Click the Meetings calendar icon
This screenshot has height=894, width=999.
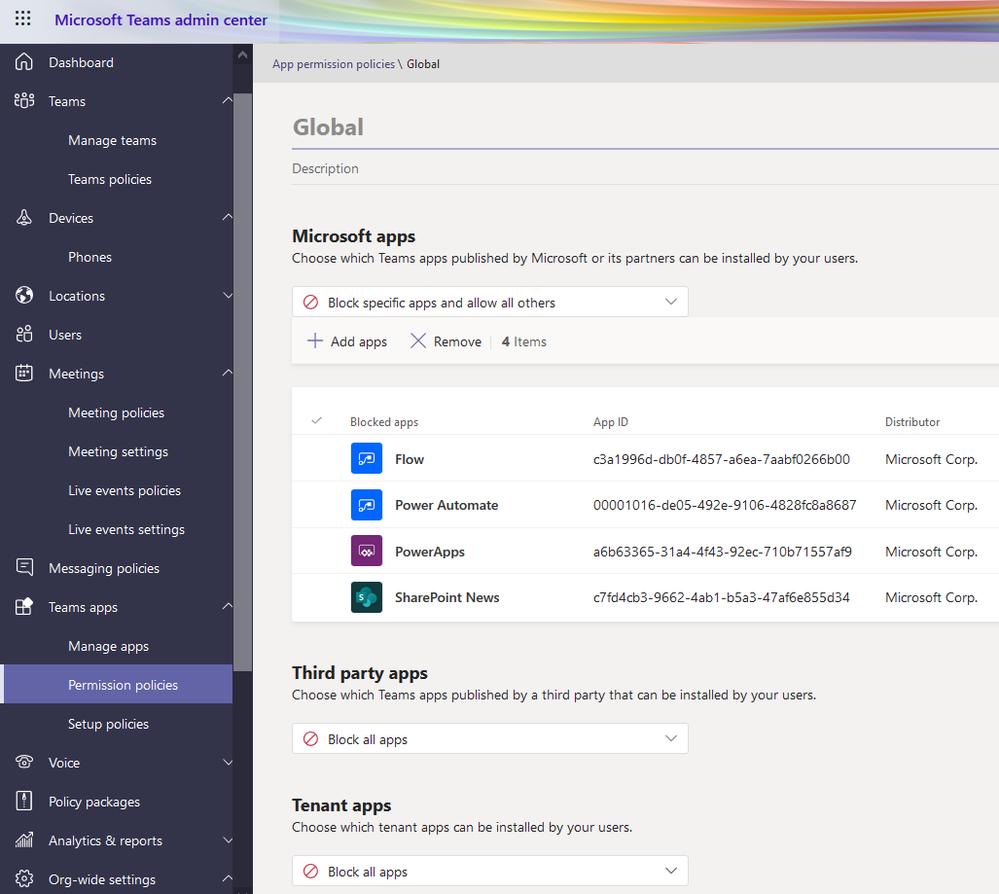(x=24, y=373)
